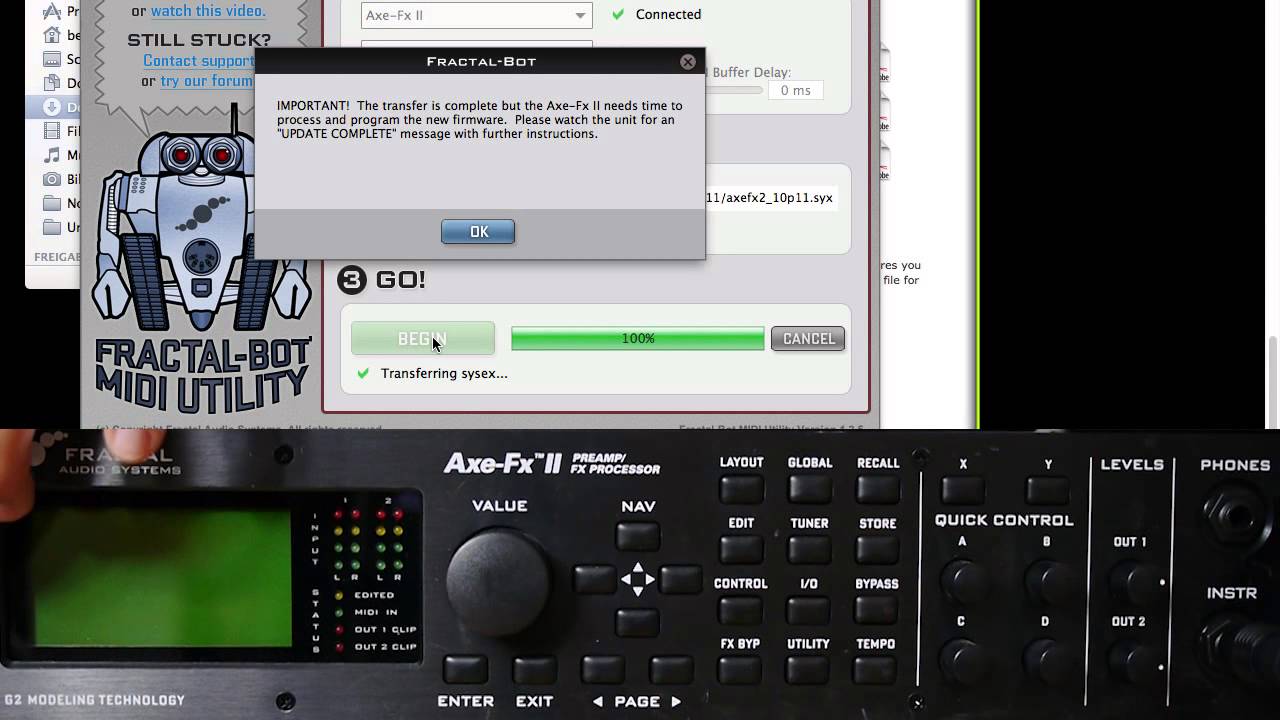Open Applications in the Finder sidebar
The width and height of the screenshot is (1280, 720).
click(x=50, y=11)
